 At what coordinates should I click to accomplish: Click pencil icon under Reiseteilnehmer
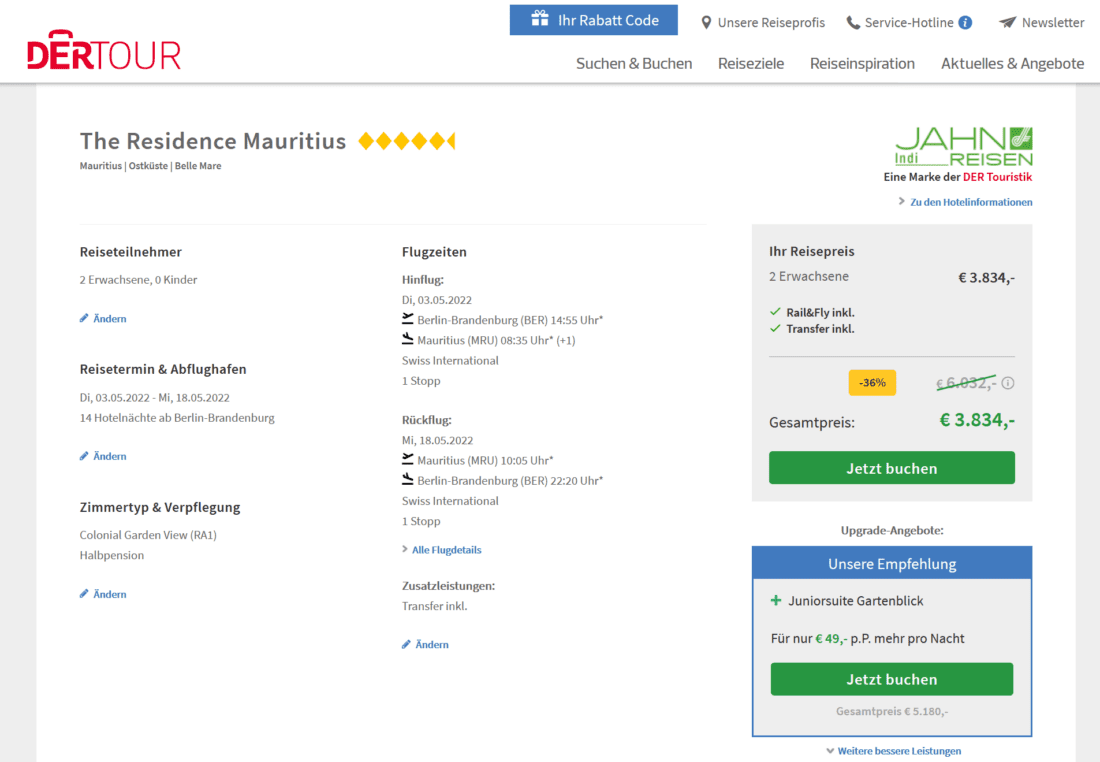click(85, 319)
